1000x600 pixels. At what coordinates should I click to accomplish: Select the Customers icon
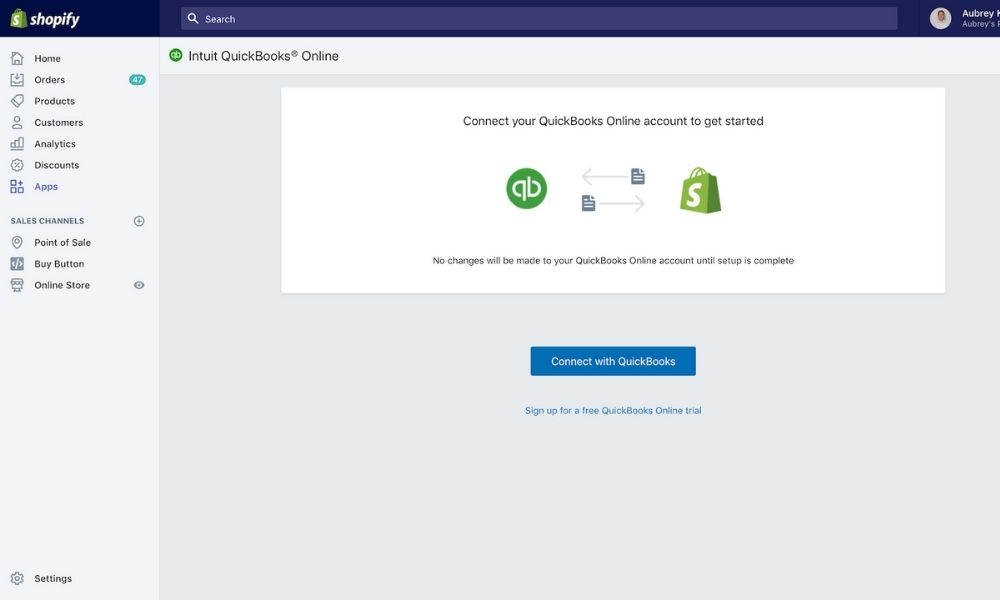16,121
